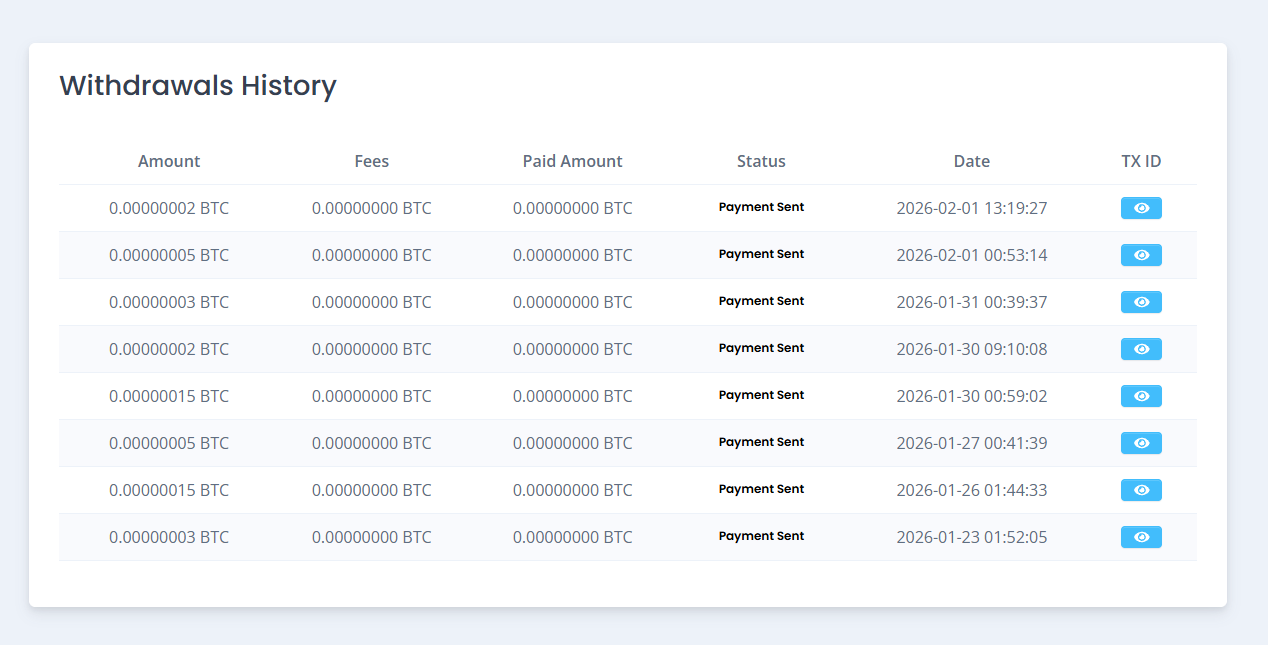Viewport: 1268px width, 645px height.
Task: Show transaction ID for 2026-01-31 00:39:37 withdrawal
Action: point(1141,302)
